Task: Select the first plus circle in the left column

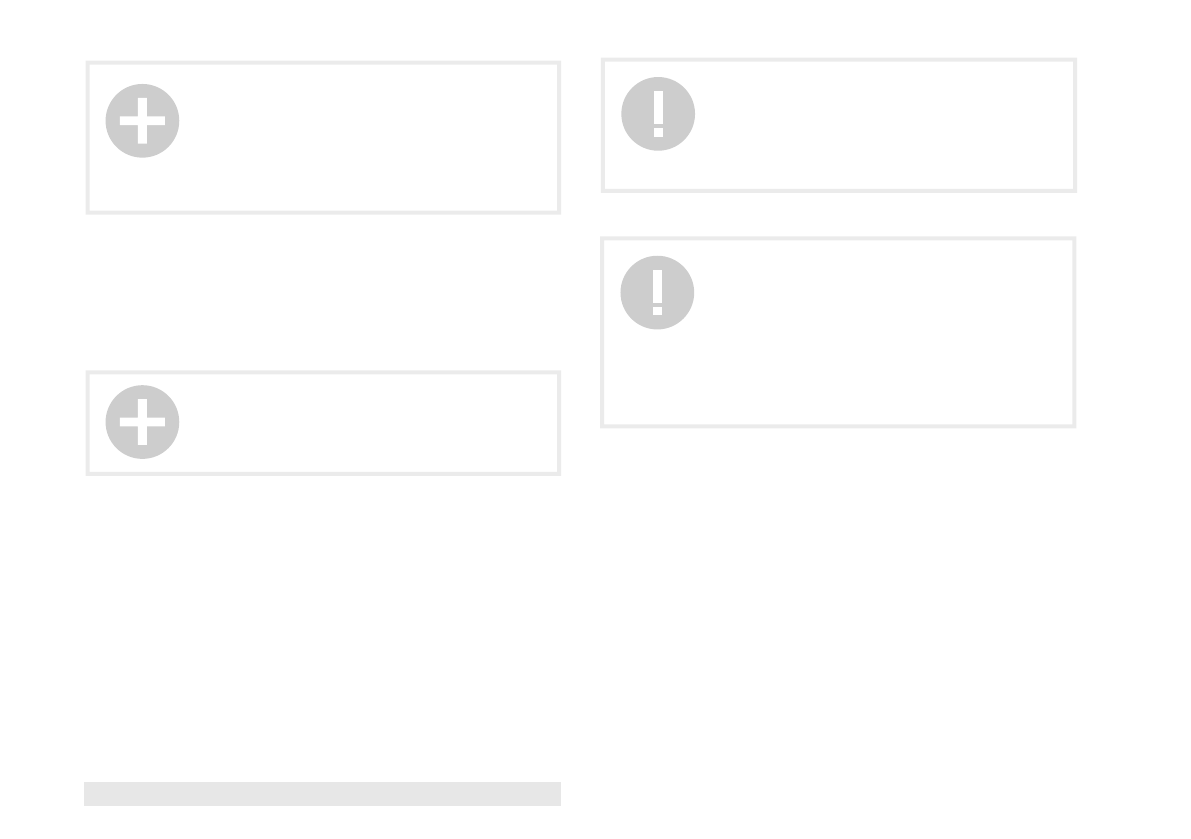Action: tap(142, 121)
